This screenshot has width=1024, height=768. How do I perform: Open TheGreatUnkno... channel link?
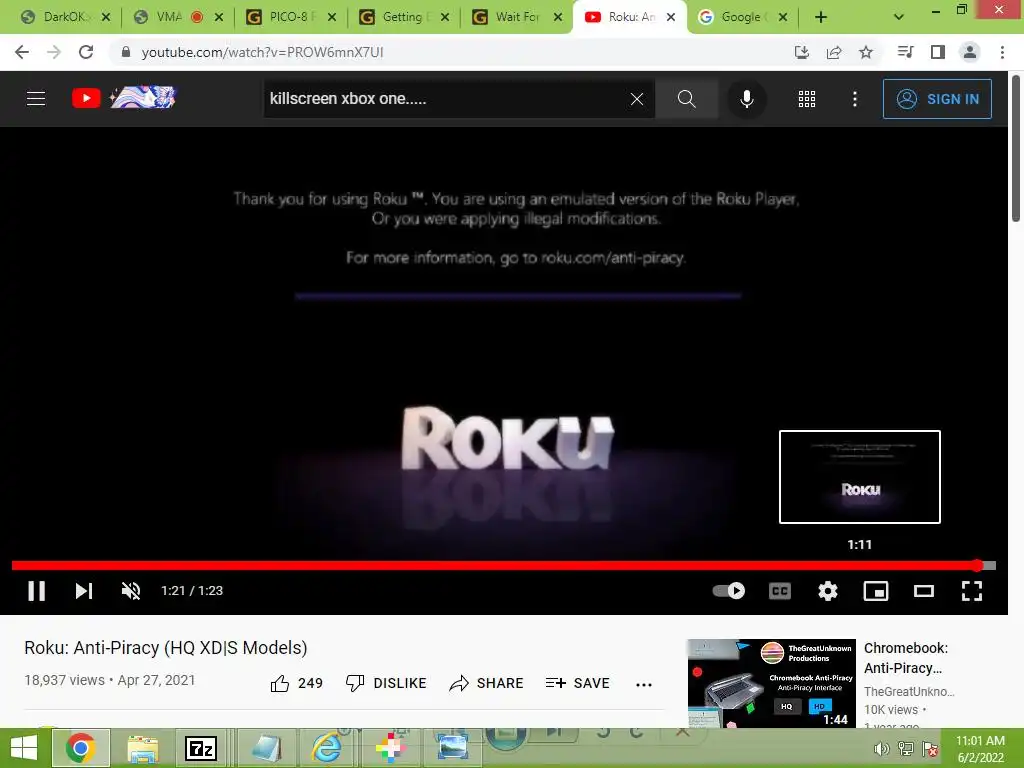point(909,691)
